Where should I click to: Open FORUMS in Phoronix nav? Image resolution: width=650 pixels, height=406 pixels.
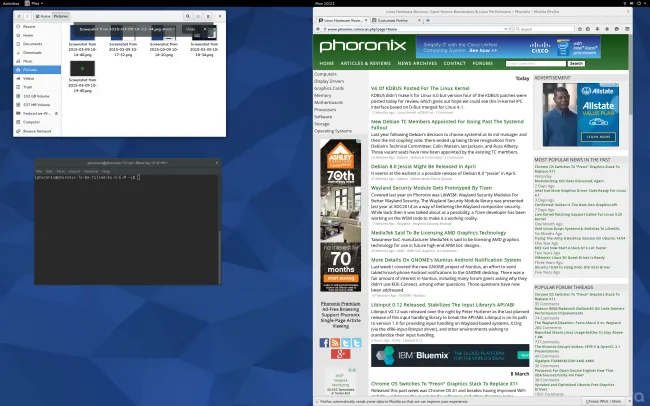483,63
